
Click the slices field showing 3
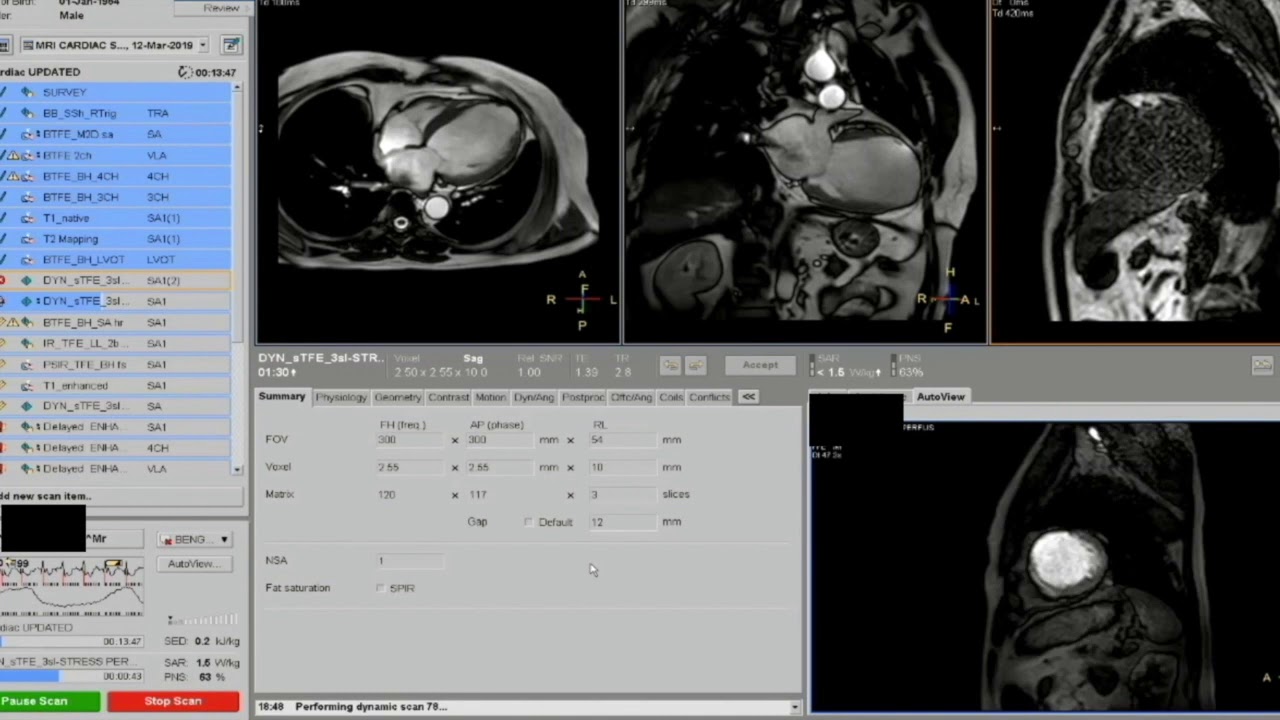tap(623, 494)
